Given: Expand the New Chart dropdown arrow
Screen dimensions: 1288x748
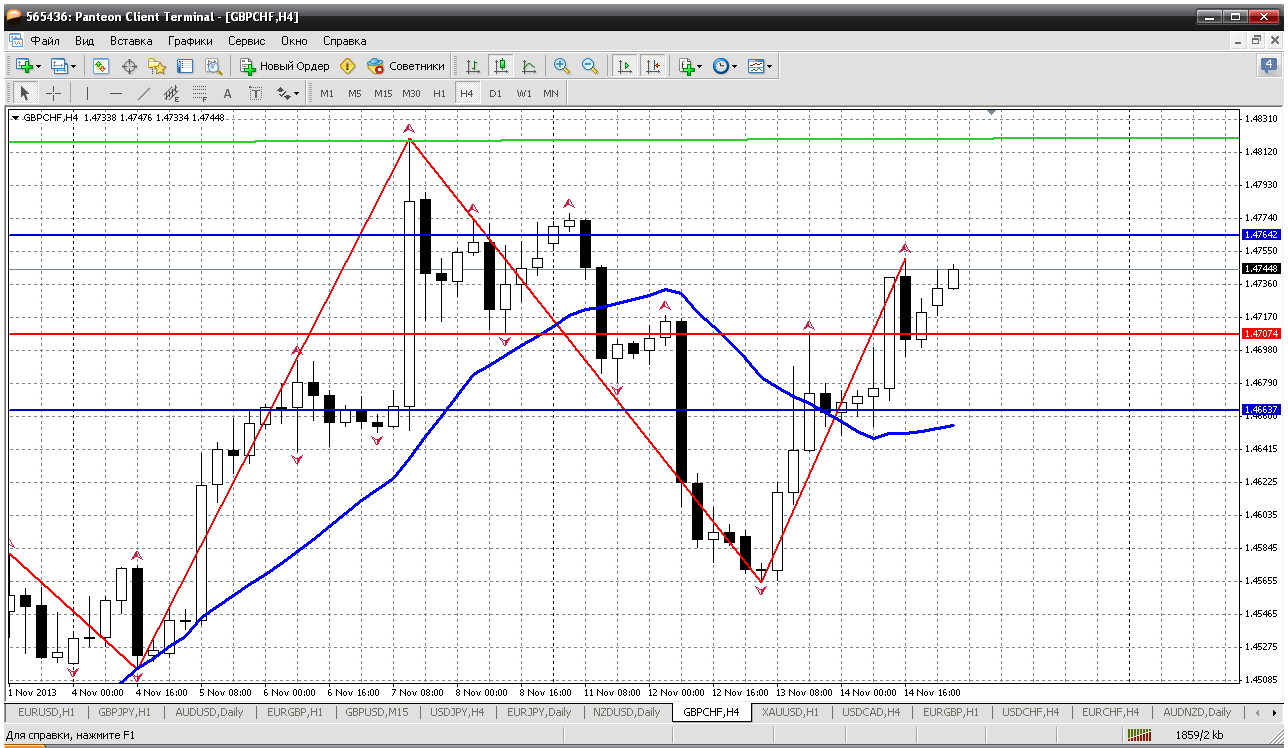Looking at the screenshot, I should [39, 66].
